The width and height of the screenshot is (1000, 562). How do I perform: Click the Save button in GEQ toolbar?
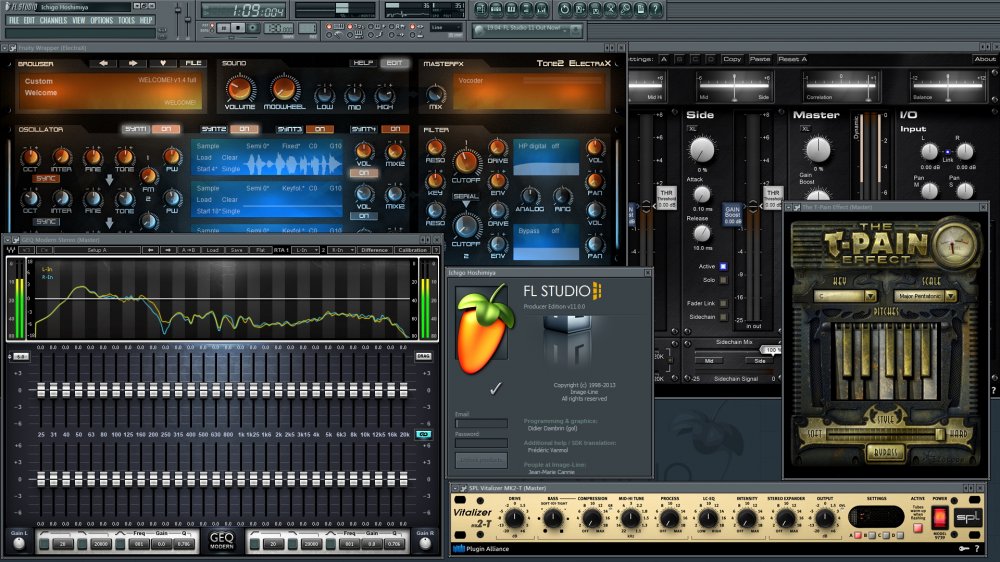tap(237, 250)
